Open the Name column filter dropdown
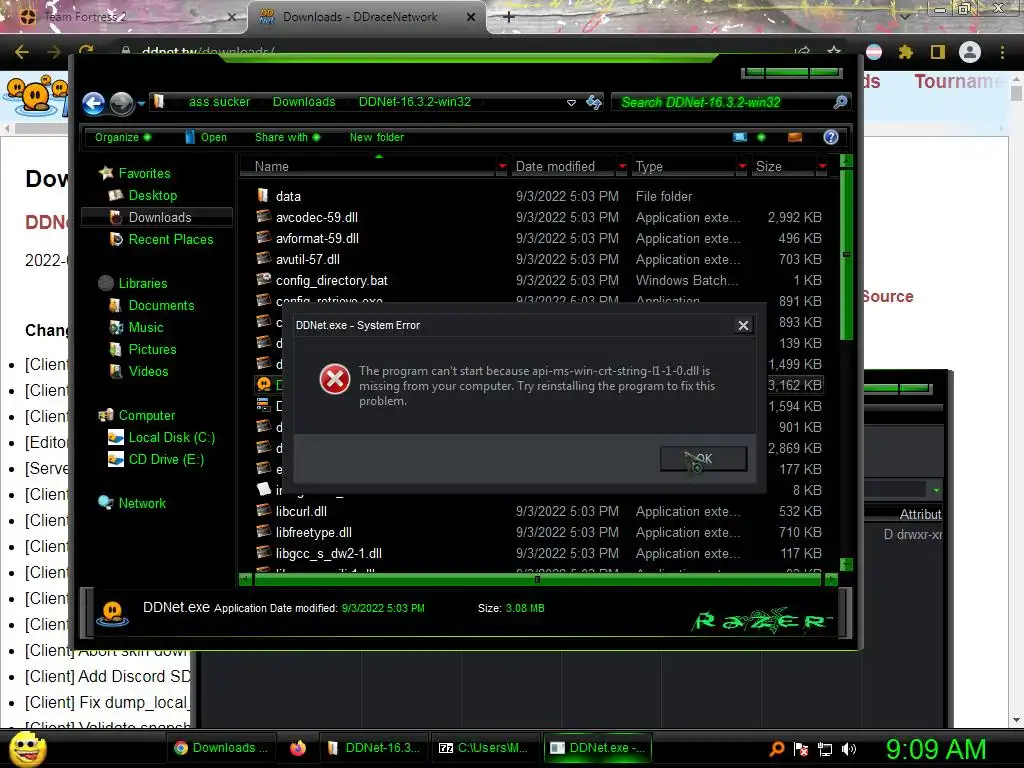 pyautogui.click(x=502, y=167)
